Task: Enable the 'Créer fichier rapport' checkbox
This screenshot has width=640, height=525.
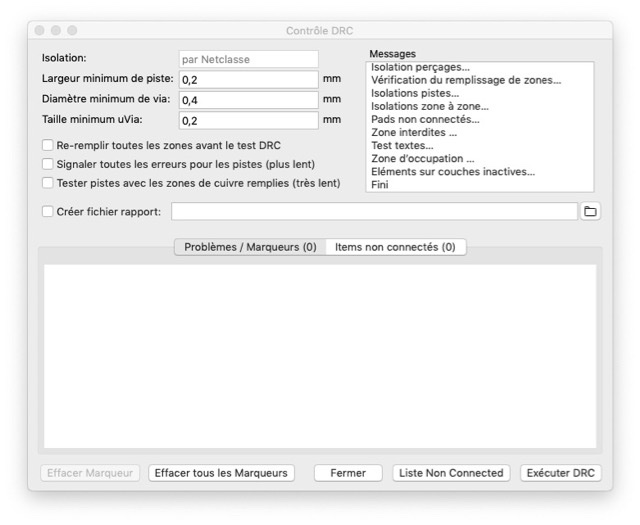Action: (x=48, y=211)
